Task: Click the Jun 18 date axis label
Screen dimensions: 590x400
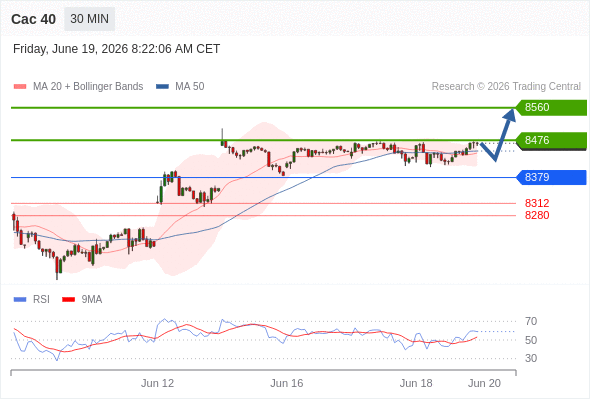Action: pyautogui.click(x=416, y=383)
